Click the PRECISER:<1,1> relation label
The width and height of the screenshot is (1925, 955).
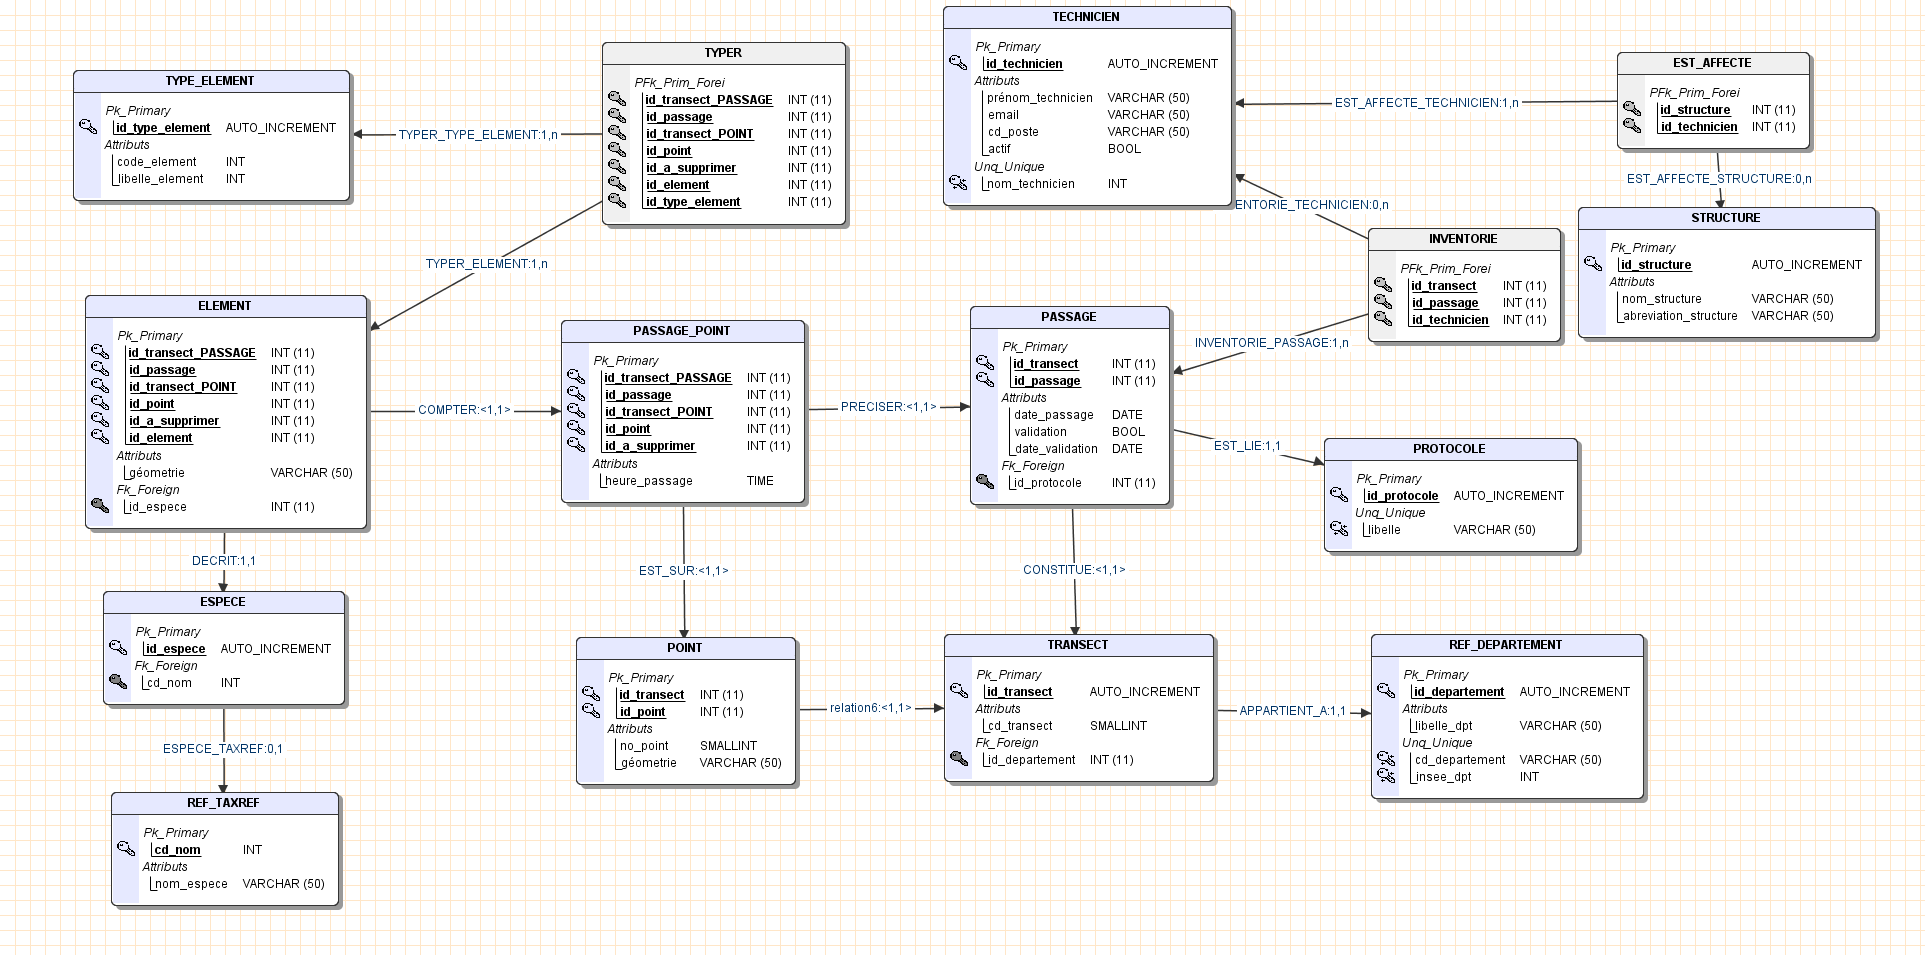click(x=888, y=407)
